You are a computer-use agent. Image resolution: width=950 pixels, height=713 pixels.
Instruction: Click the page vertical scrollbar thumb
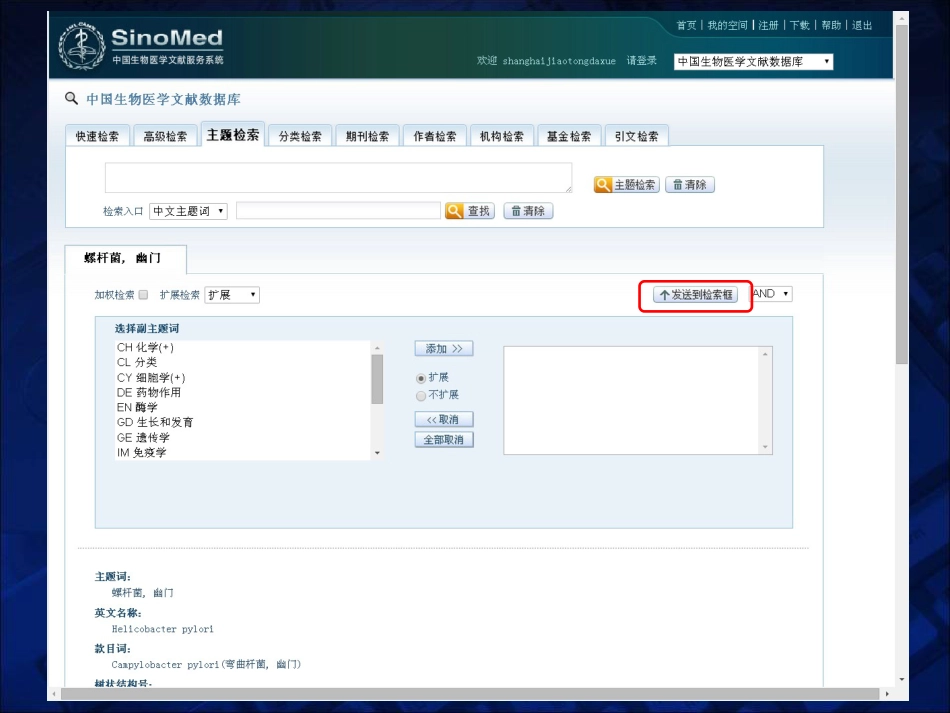pos(902,194)
